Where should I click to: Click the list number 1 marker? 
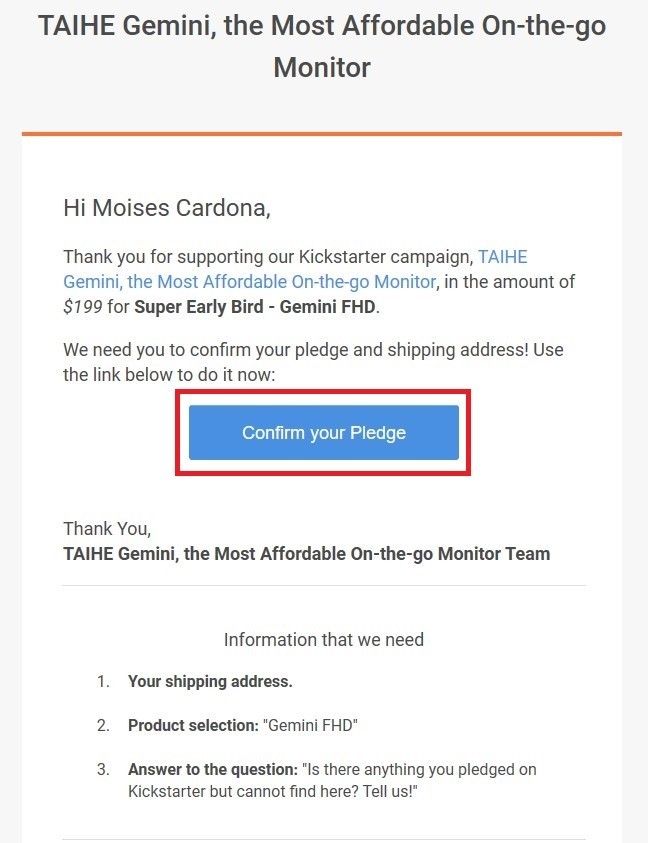(103, 682)
